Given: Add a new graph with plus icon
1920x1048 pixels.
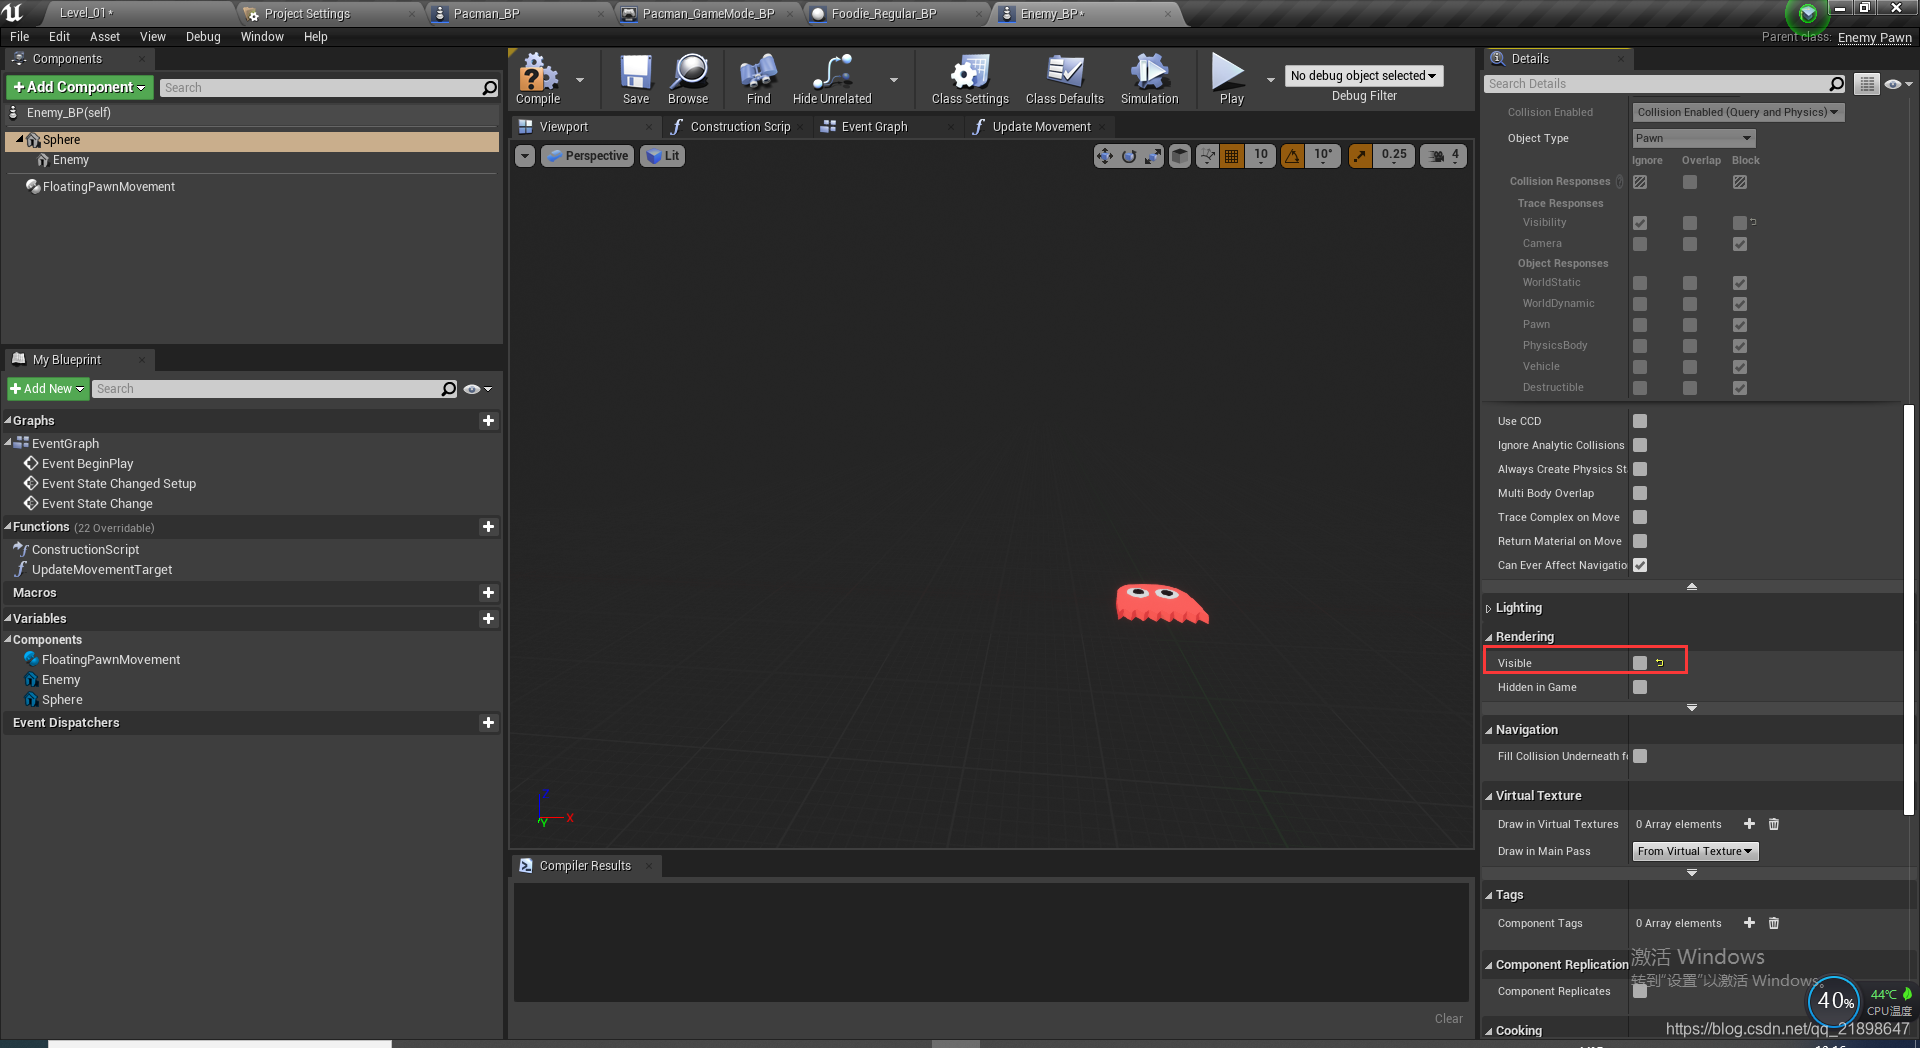Looking at the screenshot, I should pyautogui.click(x=488, y=421).
